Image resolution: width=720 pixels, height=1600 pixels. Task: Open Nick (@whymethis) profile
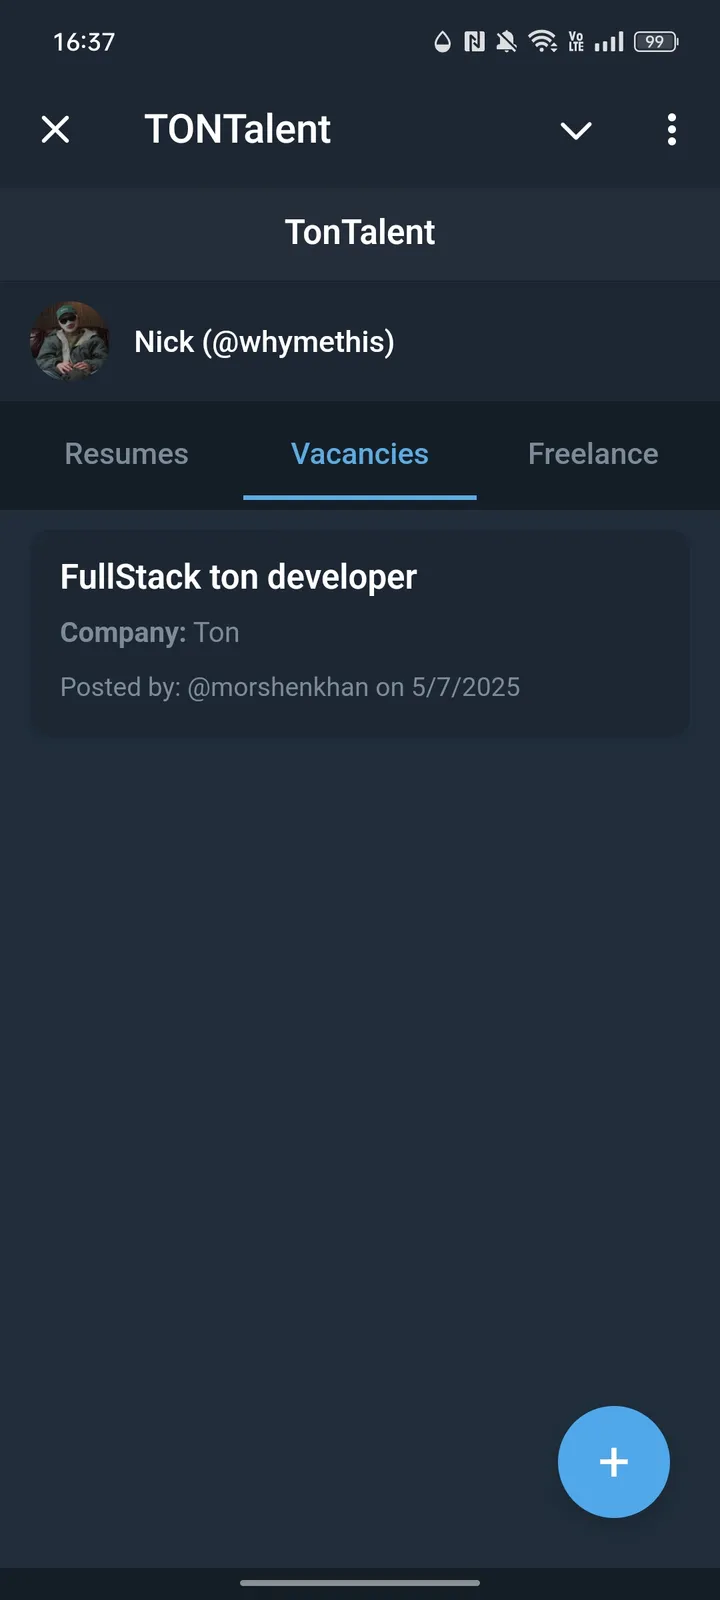pyautogui.click(x=264, y=341)
